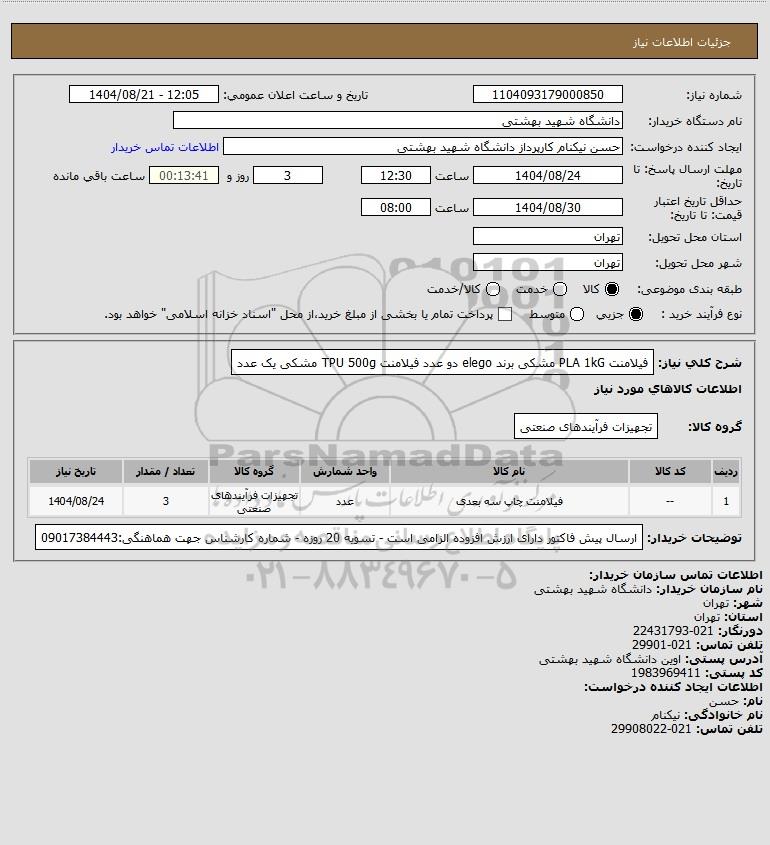Click the requester phone 29908022-021
The height and width of the screenshot is (845, 770).
[x=651, y=729]
